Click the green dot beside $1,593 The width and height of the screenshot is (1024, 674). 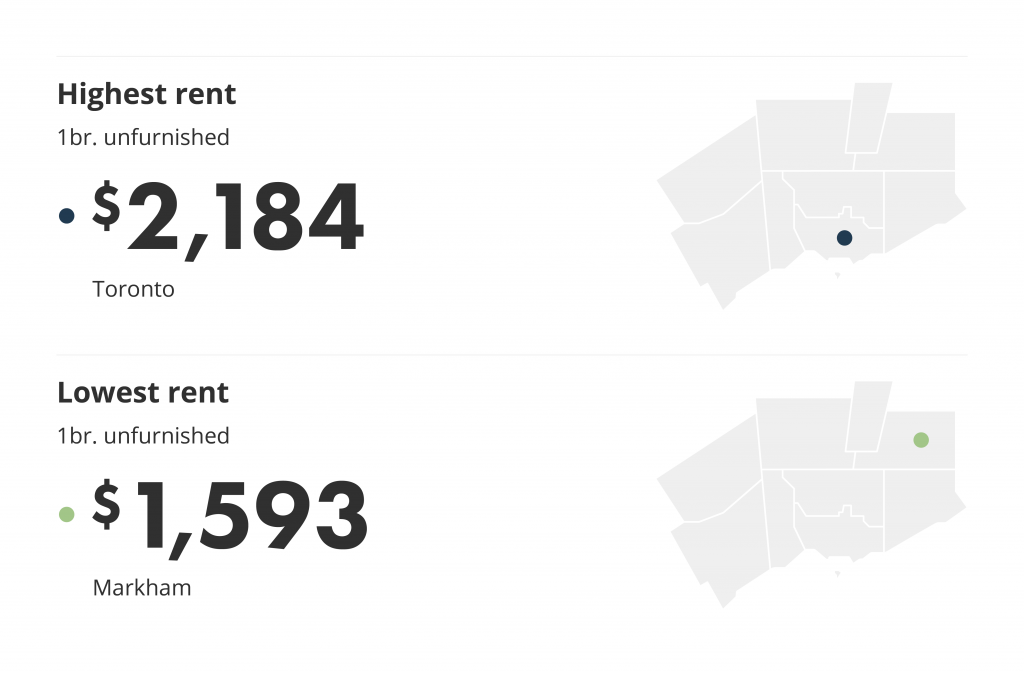pyautogui.click(x=67, y=514)
